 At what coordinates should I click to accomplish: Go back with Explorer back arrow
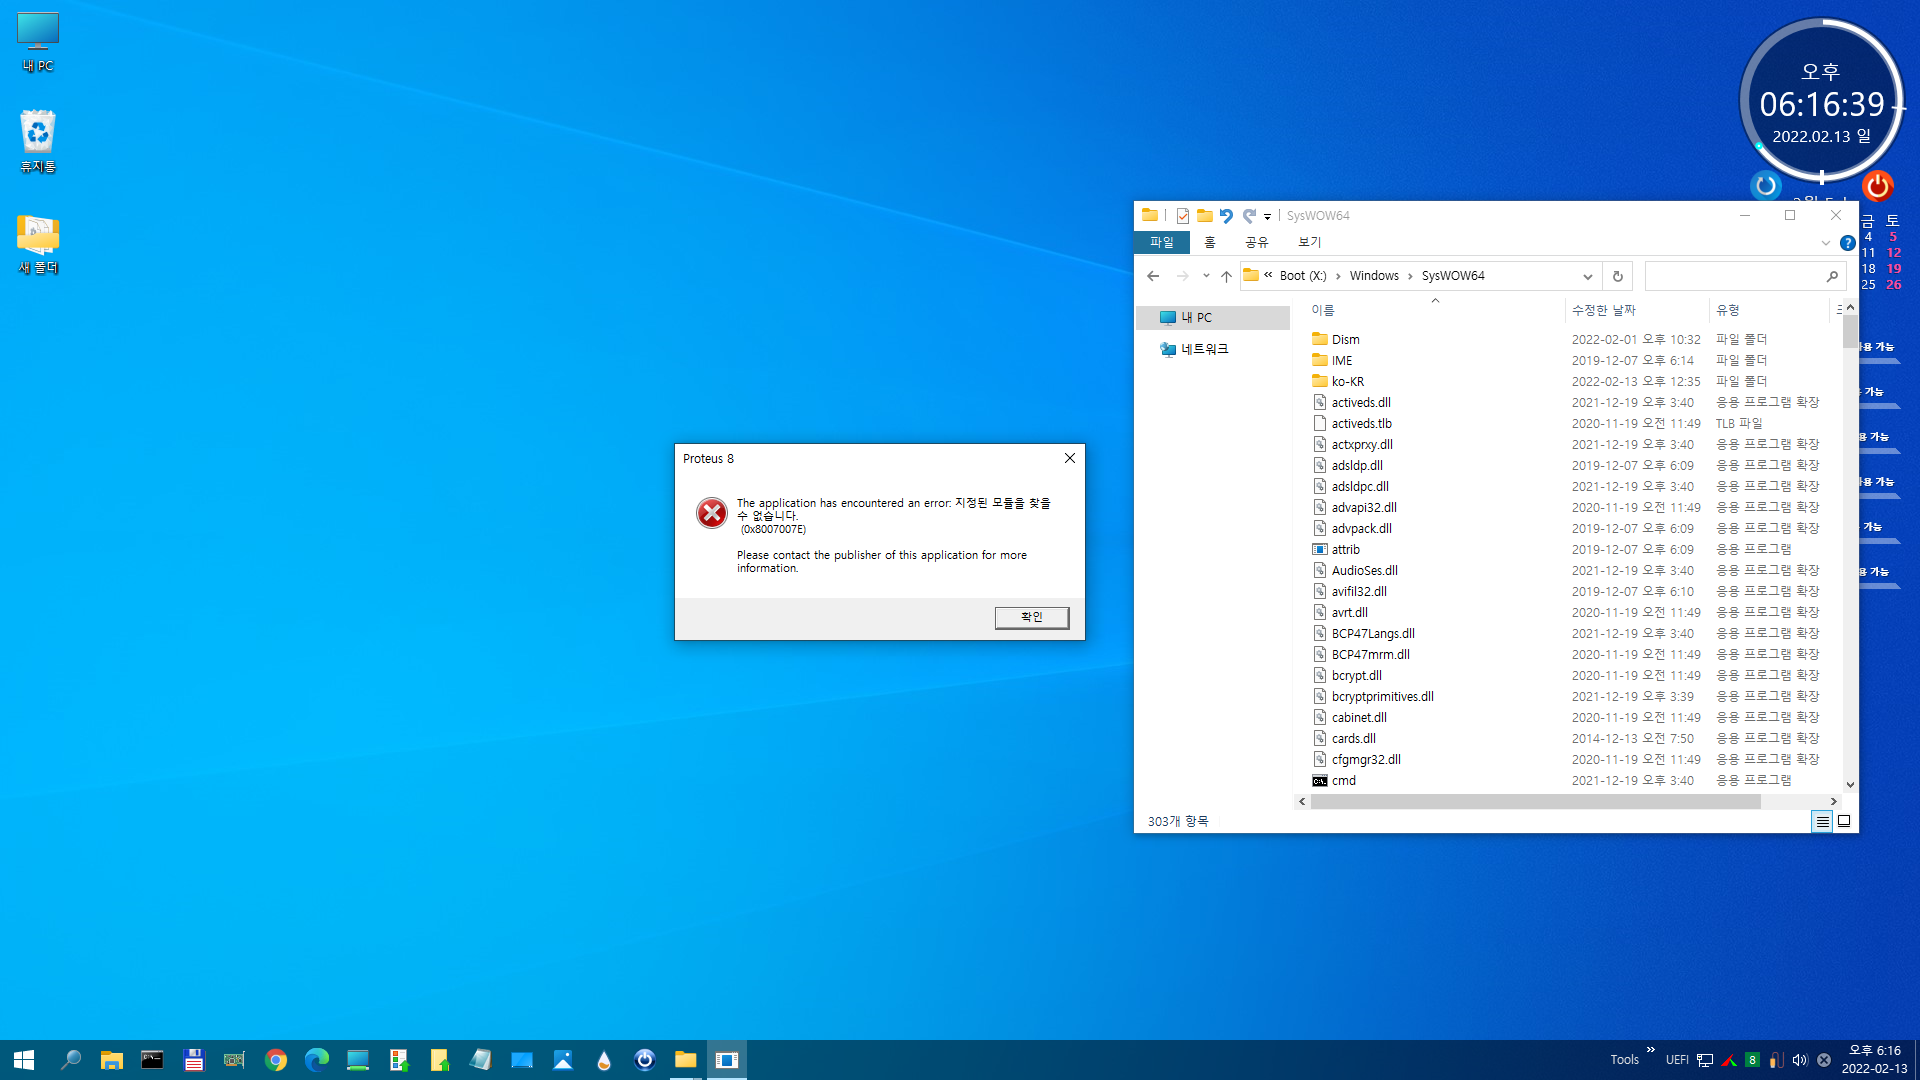[x=1153, y=276]
